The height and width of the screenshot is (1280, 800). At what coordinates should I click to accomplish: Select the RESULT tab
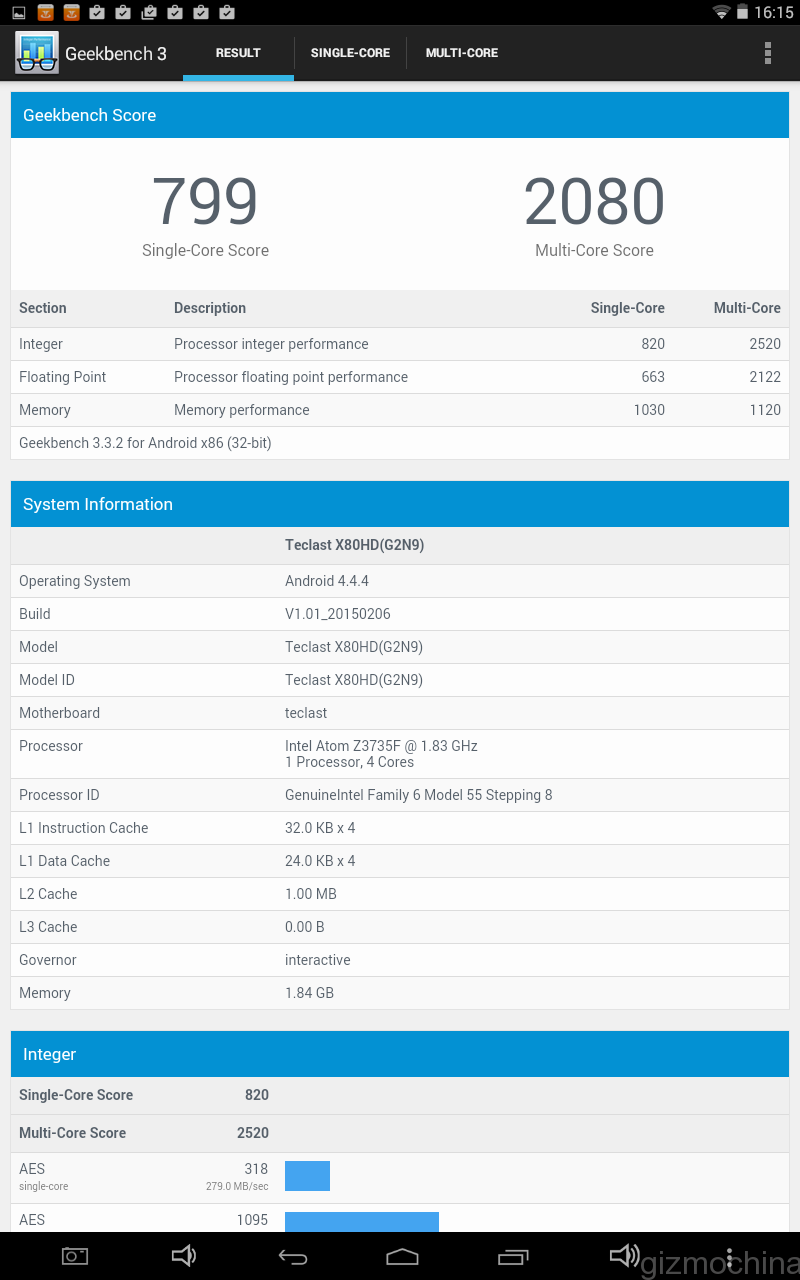click(x=238, y=53)
